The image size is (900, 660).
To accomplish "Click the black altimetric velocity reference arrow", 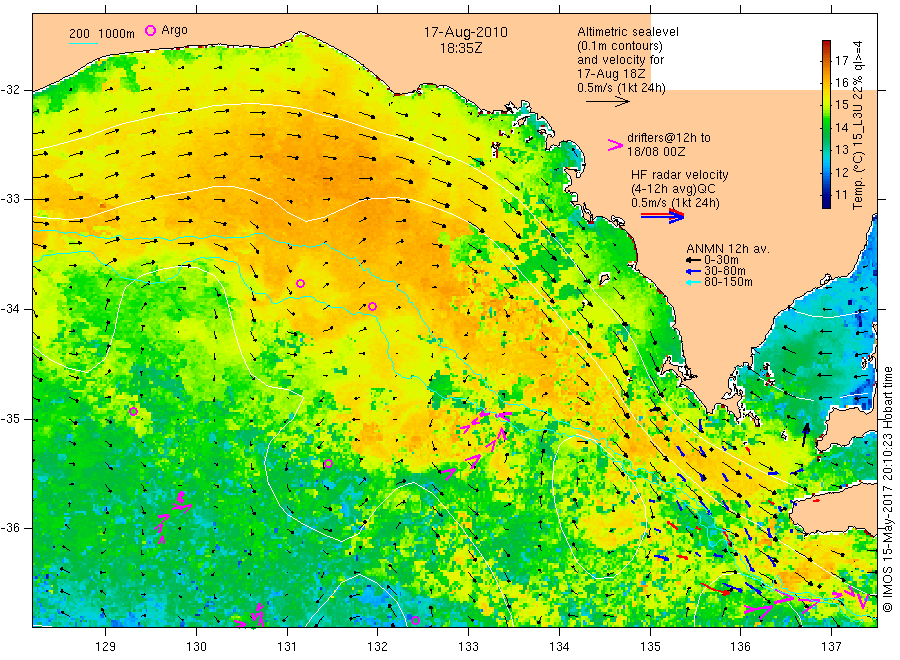I will tap(607, 102).
